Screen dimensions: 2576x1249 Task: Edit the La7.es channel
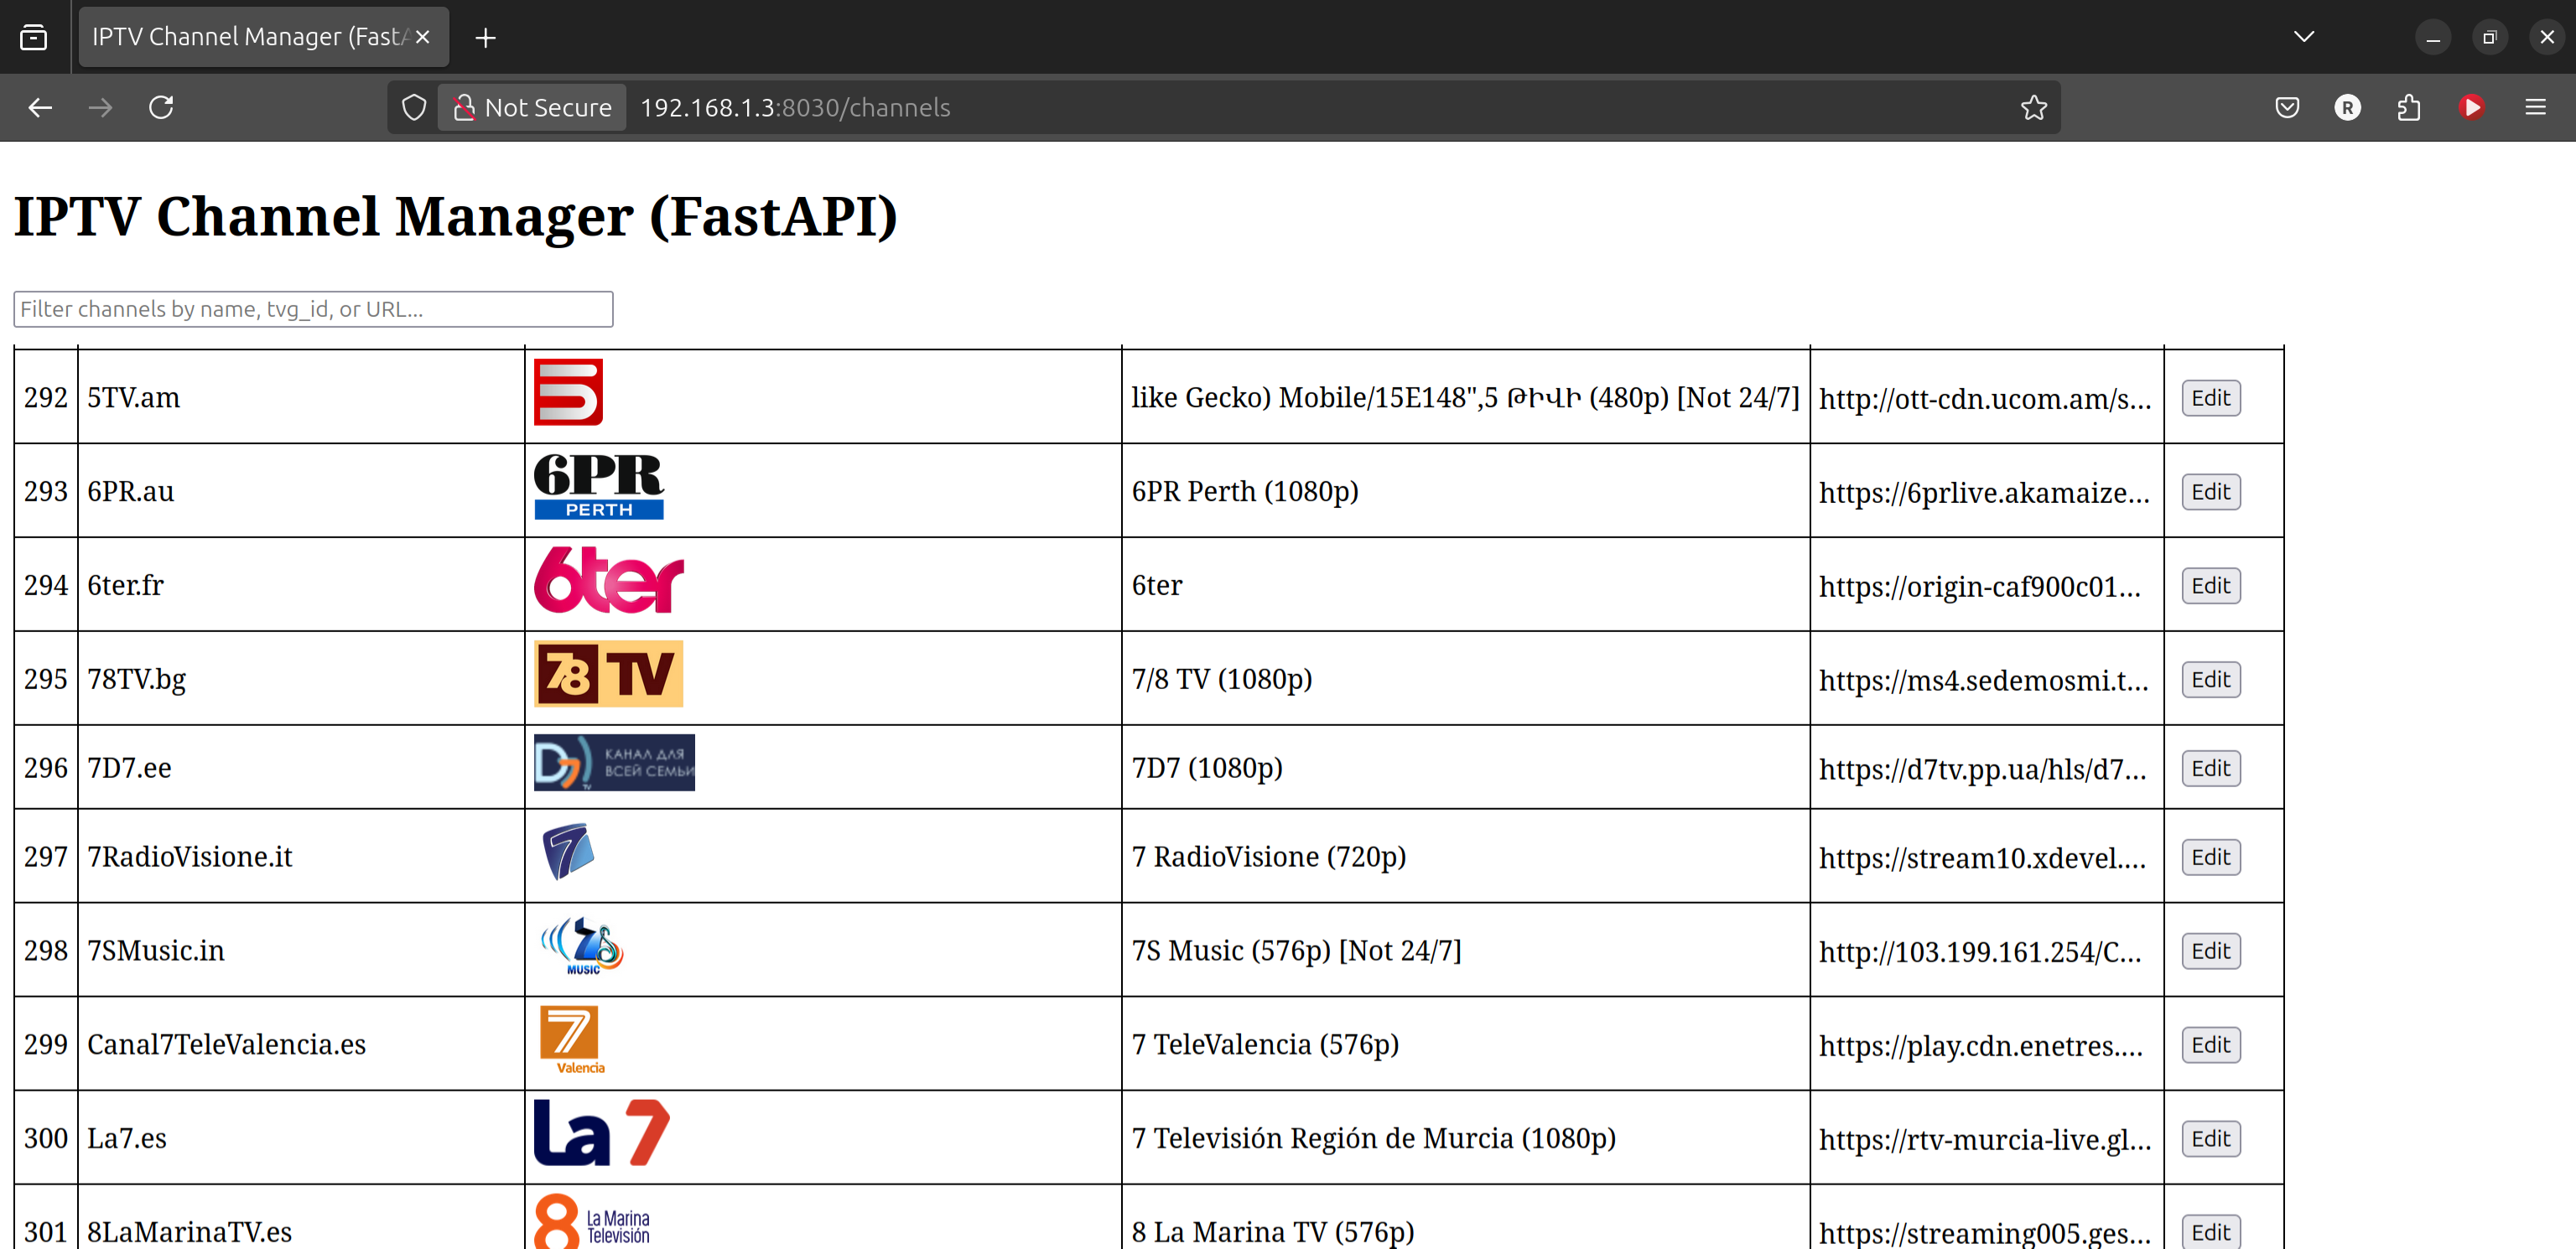tap(2210, 1140)
